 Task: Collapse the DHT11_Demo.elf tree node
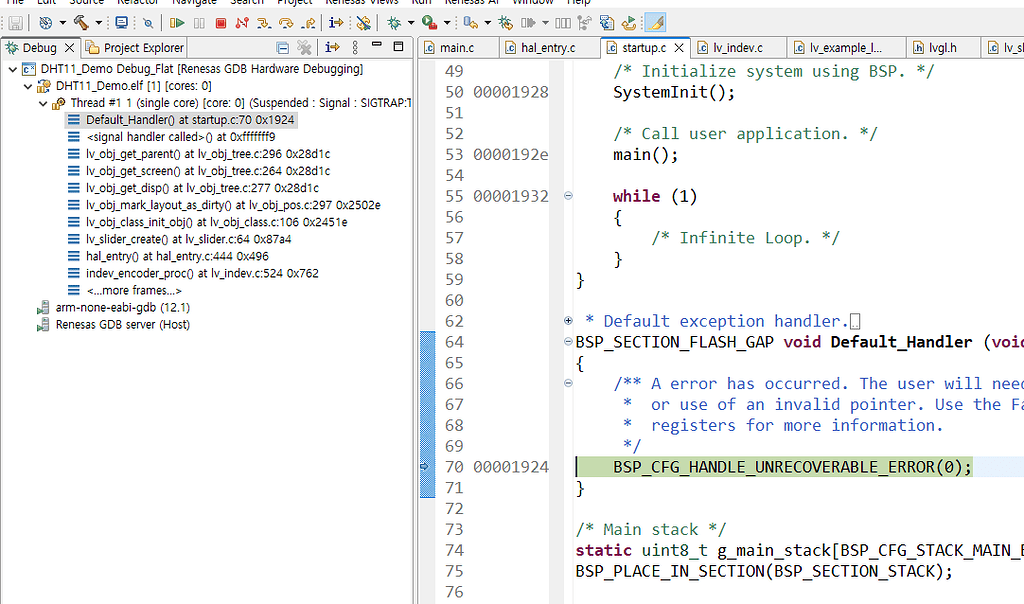(28, 86)
